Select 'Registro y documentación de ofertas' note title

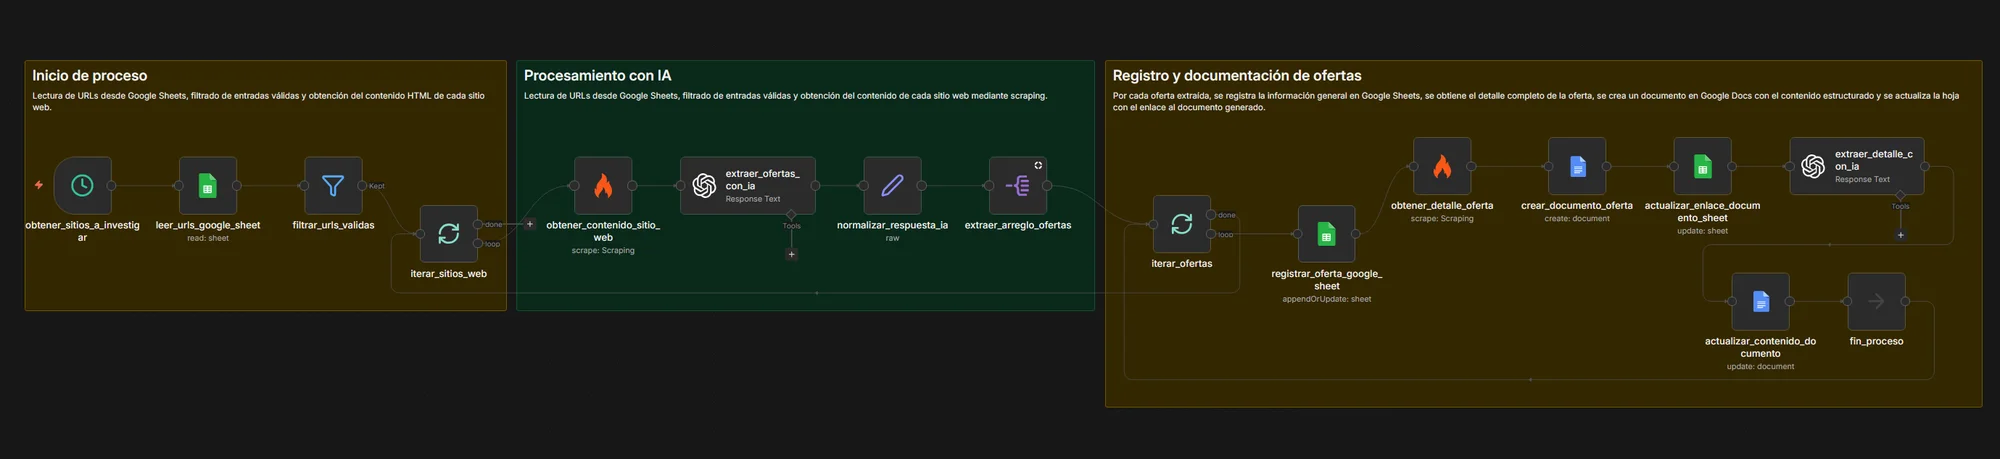coord(1237,75)
